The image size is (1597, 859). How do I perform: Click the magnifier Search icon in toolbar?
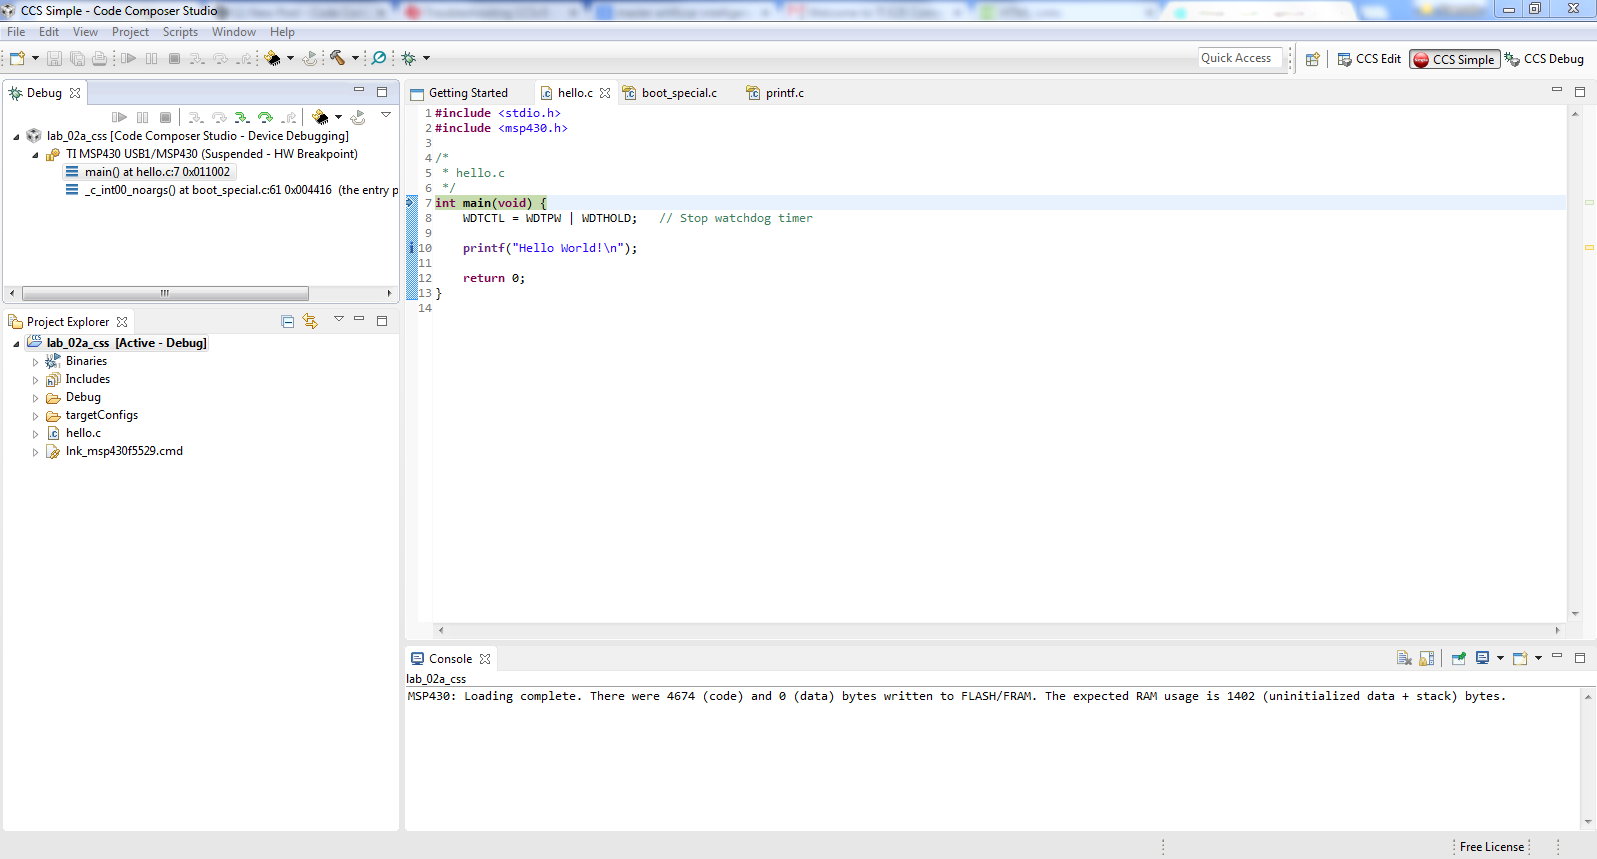(379, 58)
